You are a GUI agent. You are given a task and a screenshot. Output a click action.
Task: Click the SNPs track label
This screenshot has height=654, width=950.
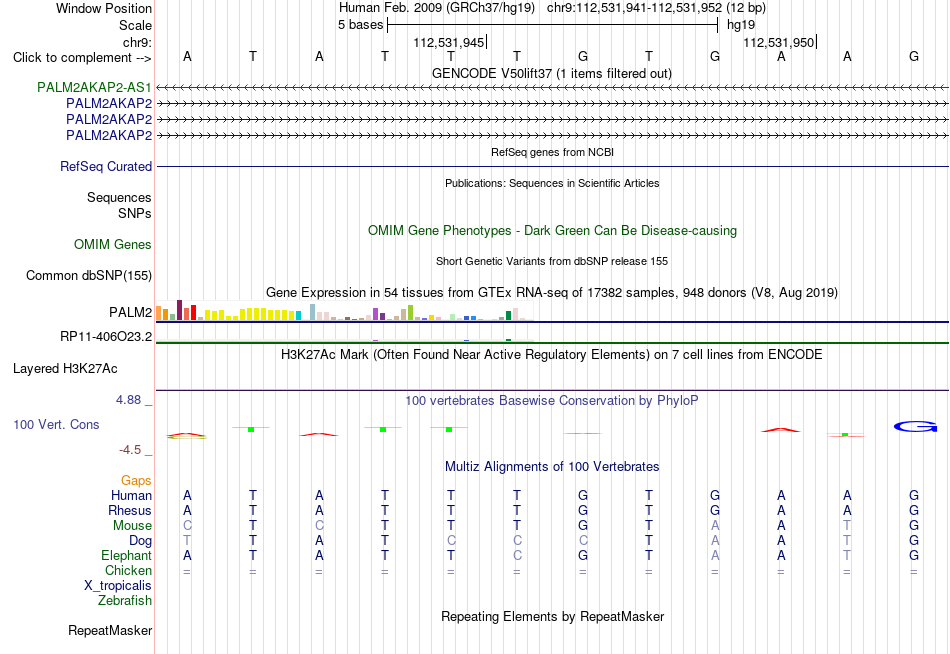tap(135, 213)
